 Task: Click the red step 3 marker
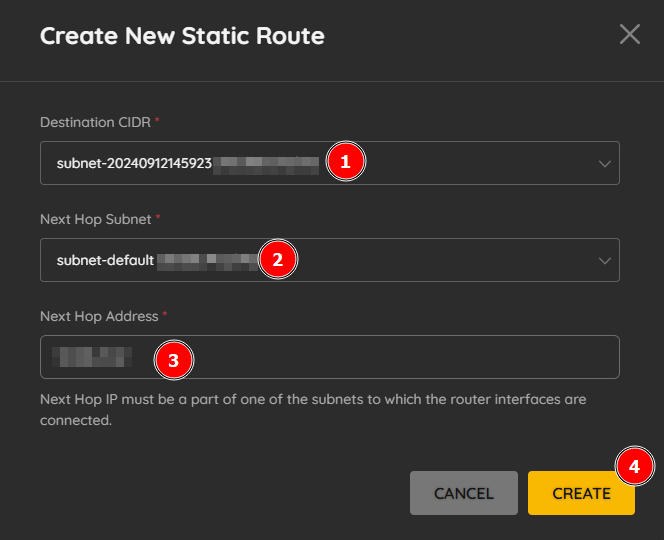pos(174,360)
